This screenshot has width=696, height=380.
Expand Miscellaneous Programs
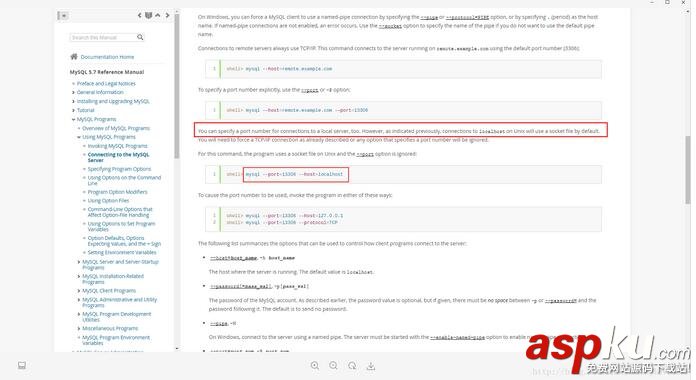point(79,329)
